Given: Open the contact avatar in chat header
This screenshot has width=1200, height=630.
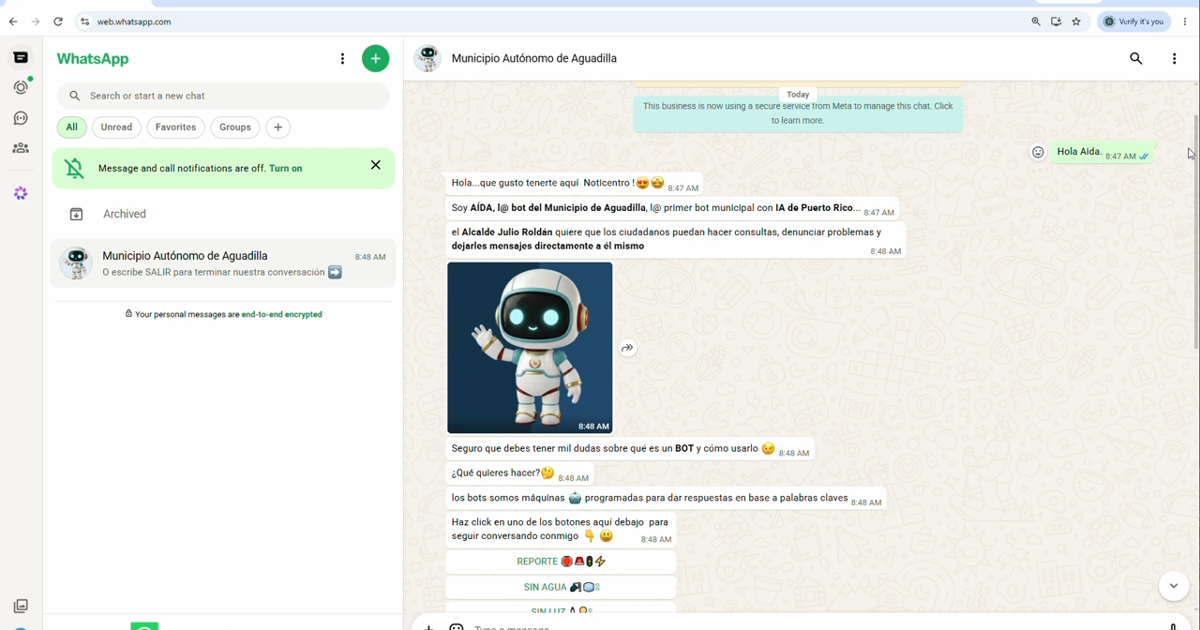Looking at the screenshot, I should [428, 59].
